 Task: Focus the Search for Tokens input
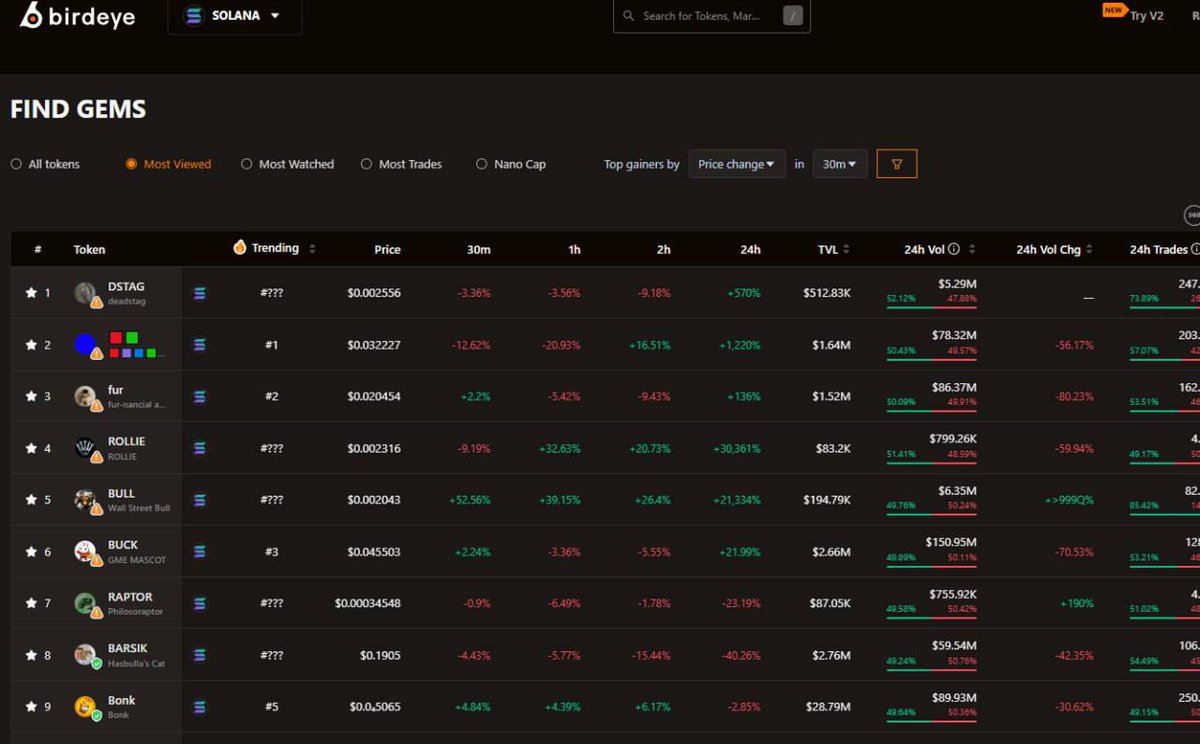pyautogui.click(x=711, y=16)
